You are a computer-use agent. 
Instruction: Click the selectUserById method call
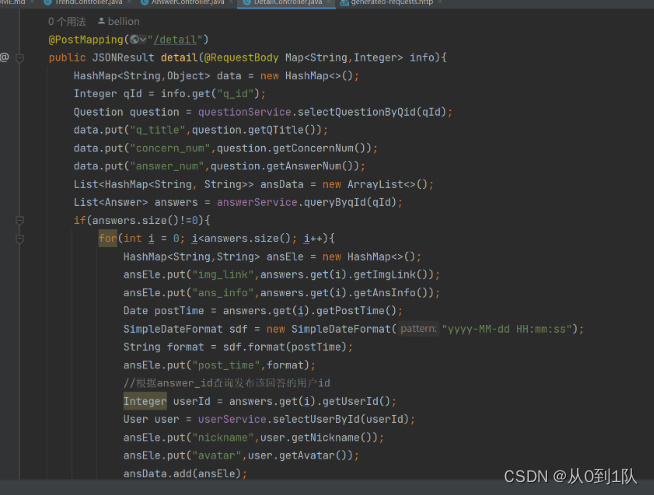pos(316,419)
